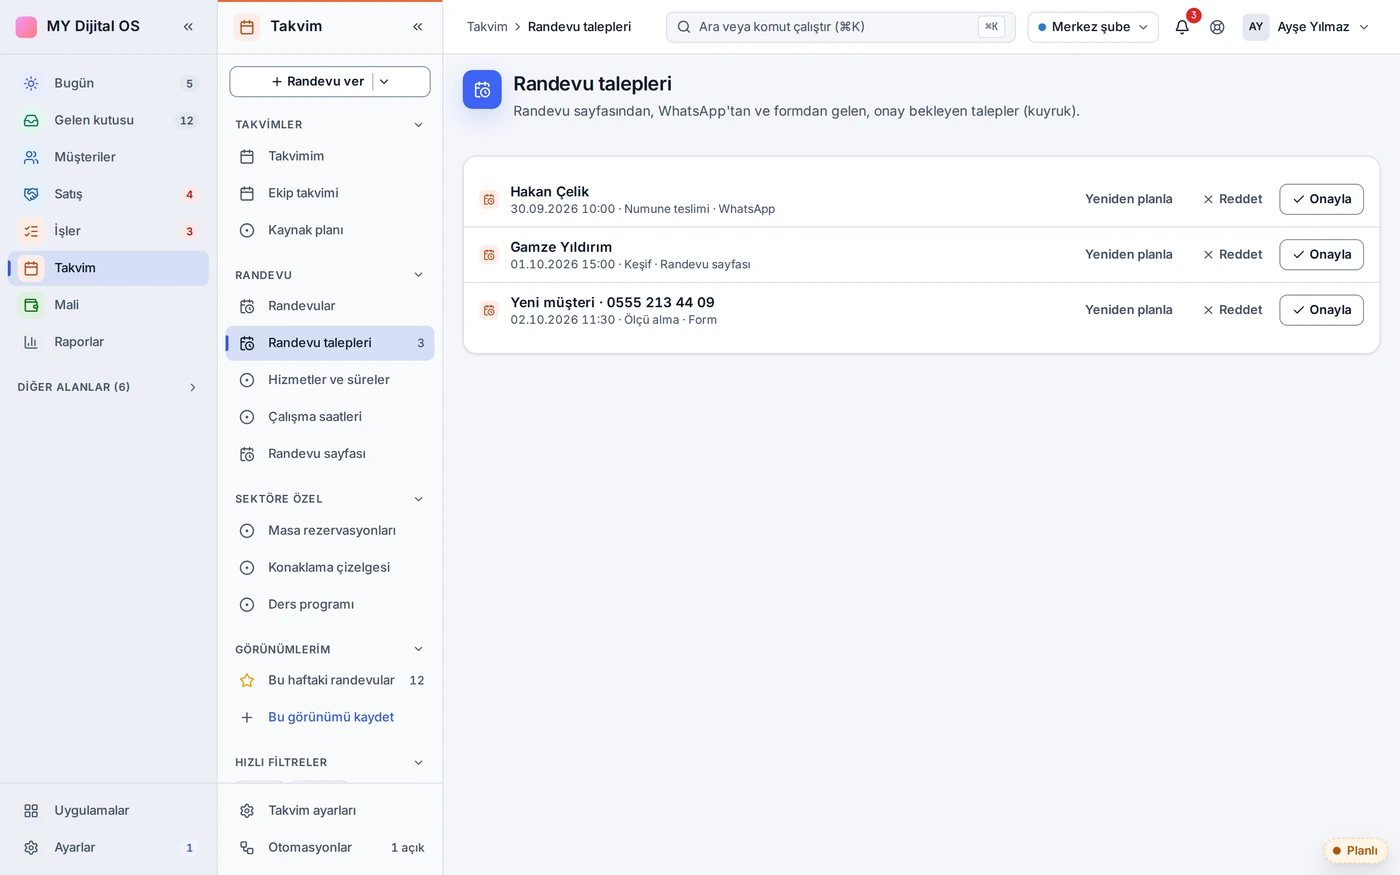The width and height of the screenshot is (1400, 875).
Task: Open Uygulamalar apps grid
Action: (108, 811)
